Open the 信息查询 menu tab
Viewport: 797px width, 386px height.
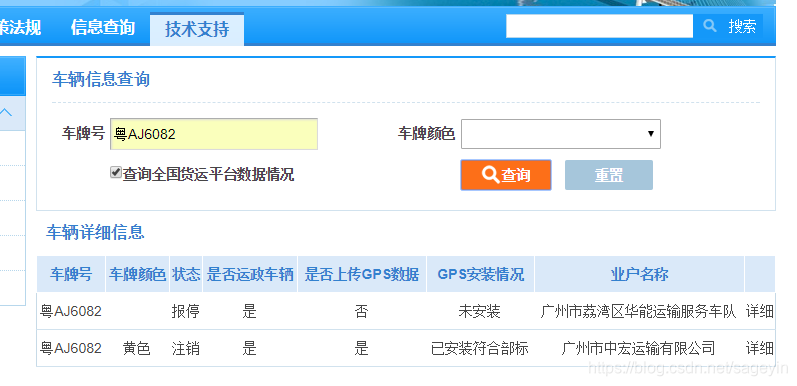103,27
